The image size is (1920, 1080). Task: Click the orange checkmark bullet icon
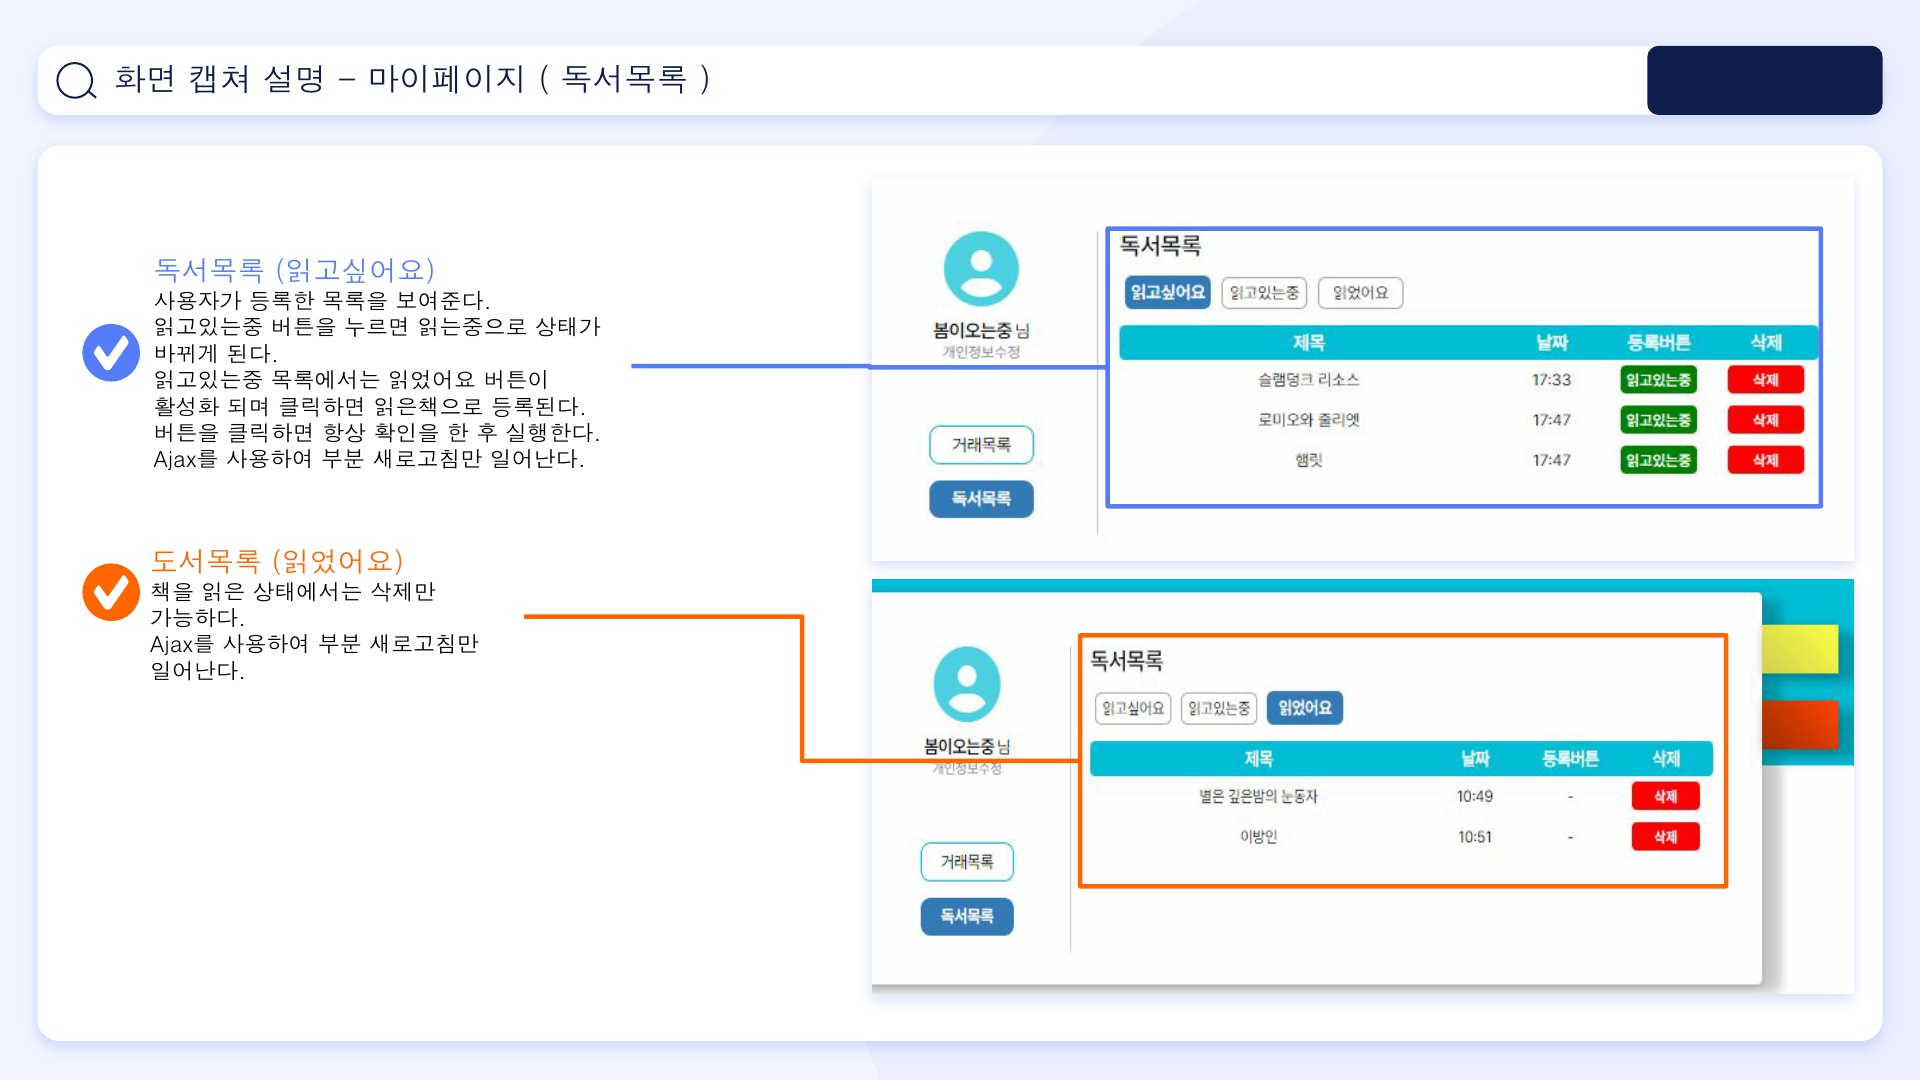click(x=110, y=592)
